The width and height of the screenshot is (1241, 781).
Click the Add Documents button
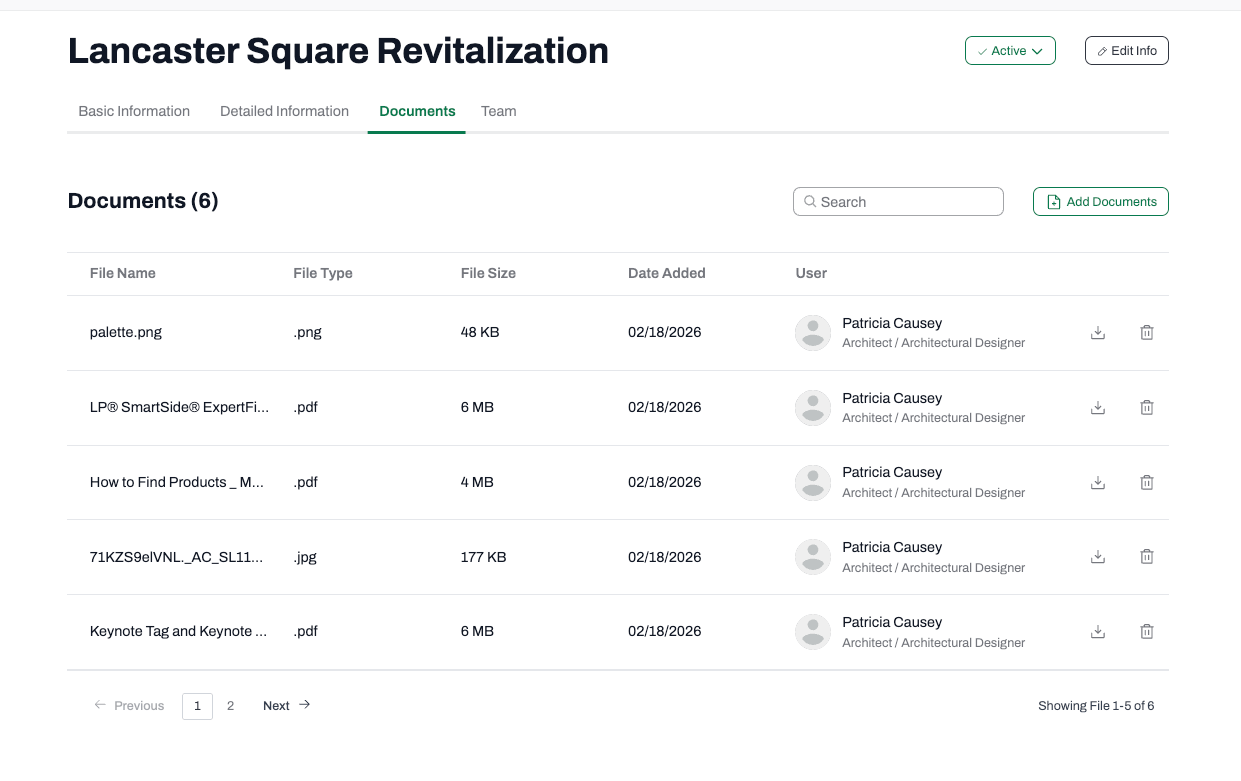pos(1100,202)
